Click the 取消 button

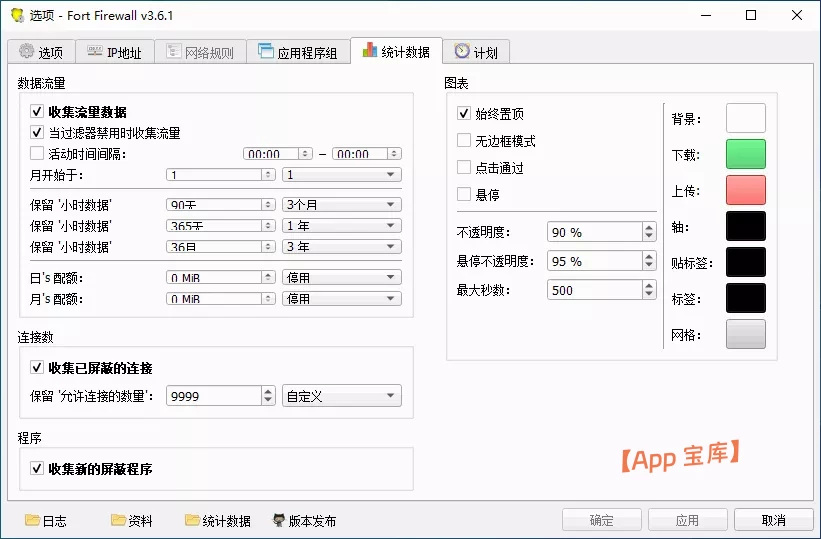pyautogui.click(x=773, y=520)
